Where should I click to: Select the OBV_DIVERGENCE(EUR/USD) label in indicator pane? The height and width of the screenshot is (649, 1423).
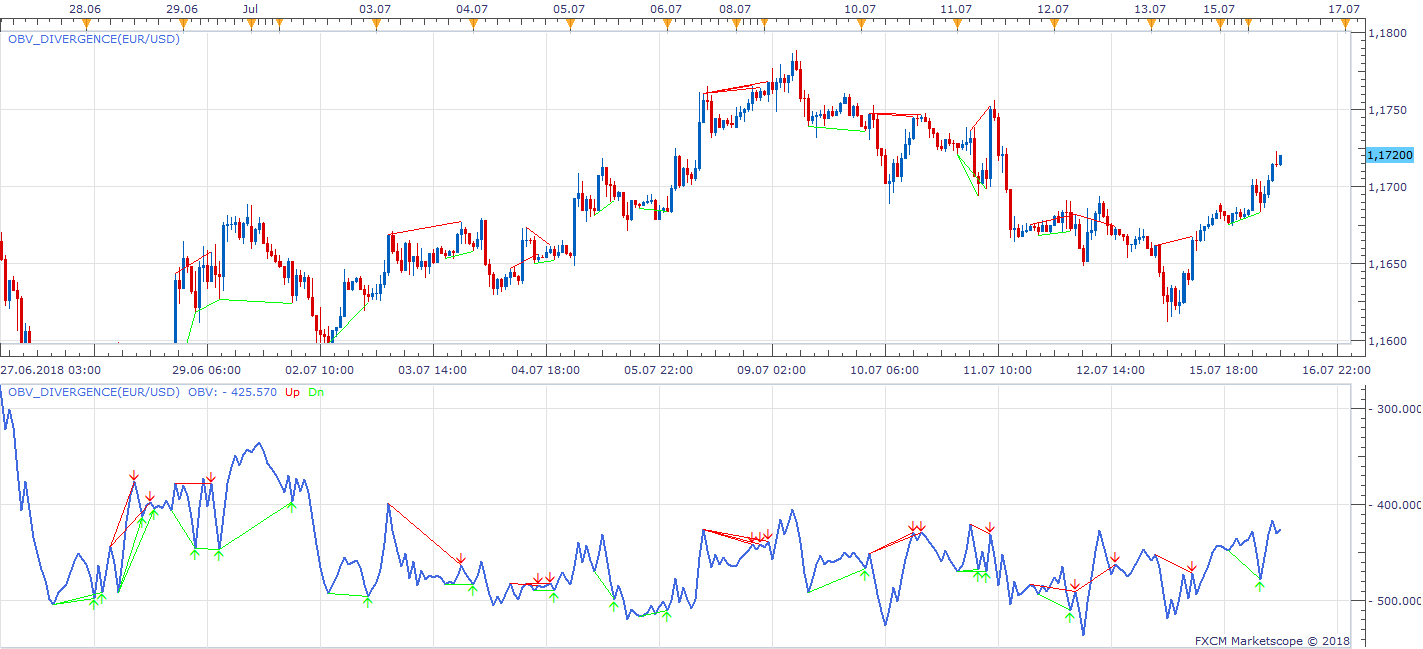coord(96,392)
